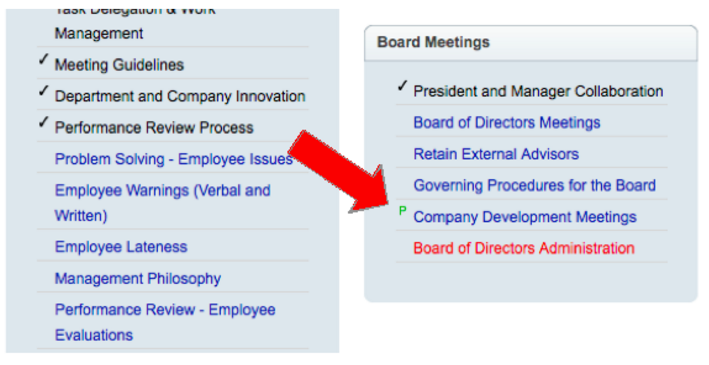Screen dimensions: 709x365
Task: Click checkmark beside Department and Company Innovation
Action: click(43, 90)
